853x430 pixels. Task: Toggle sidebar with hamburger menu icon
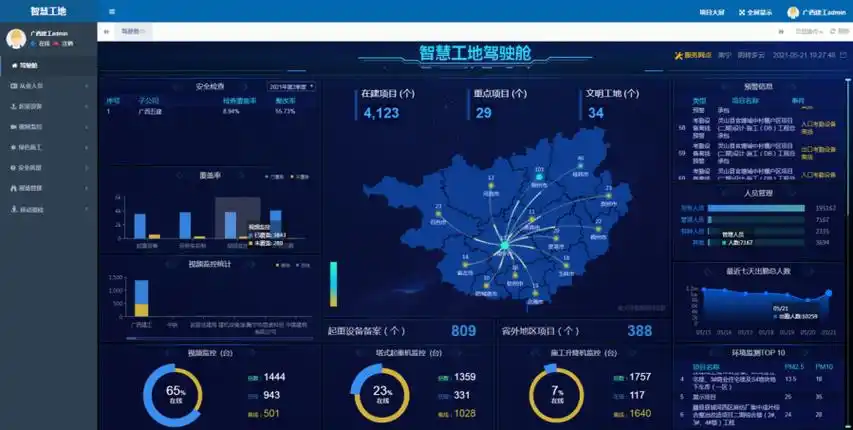point(112,11)
